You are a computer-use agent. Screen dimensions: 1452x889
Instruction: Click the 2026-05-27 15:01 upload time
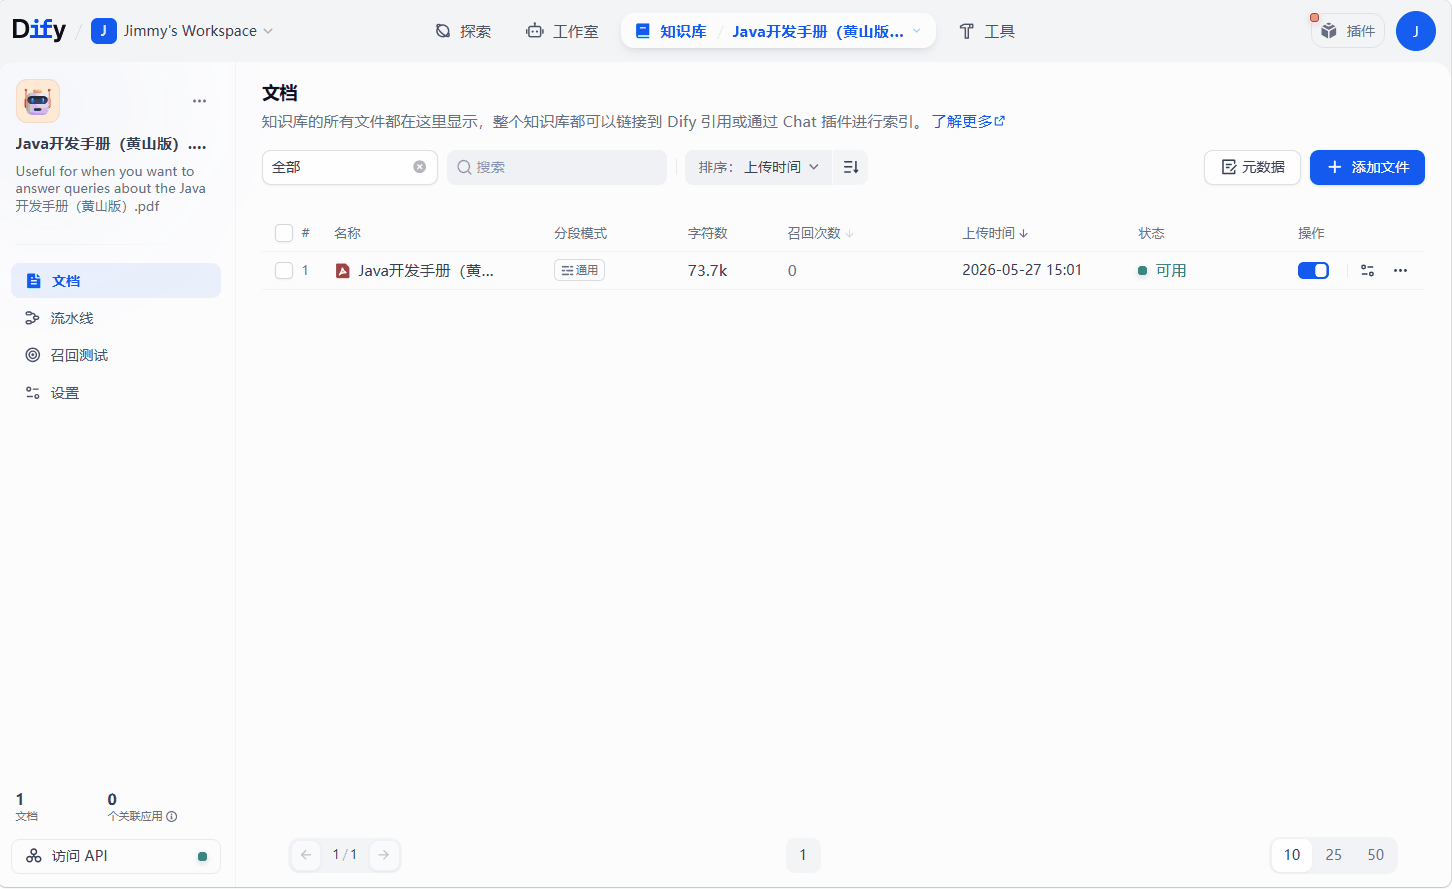coord(1022,270)
